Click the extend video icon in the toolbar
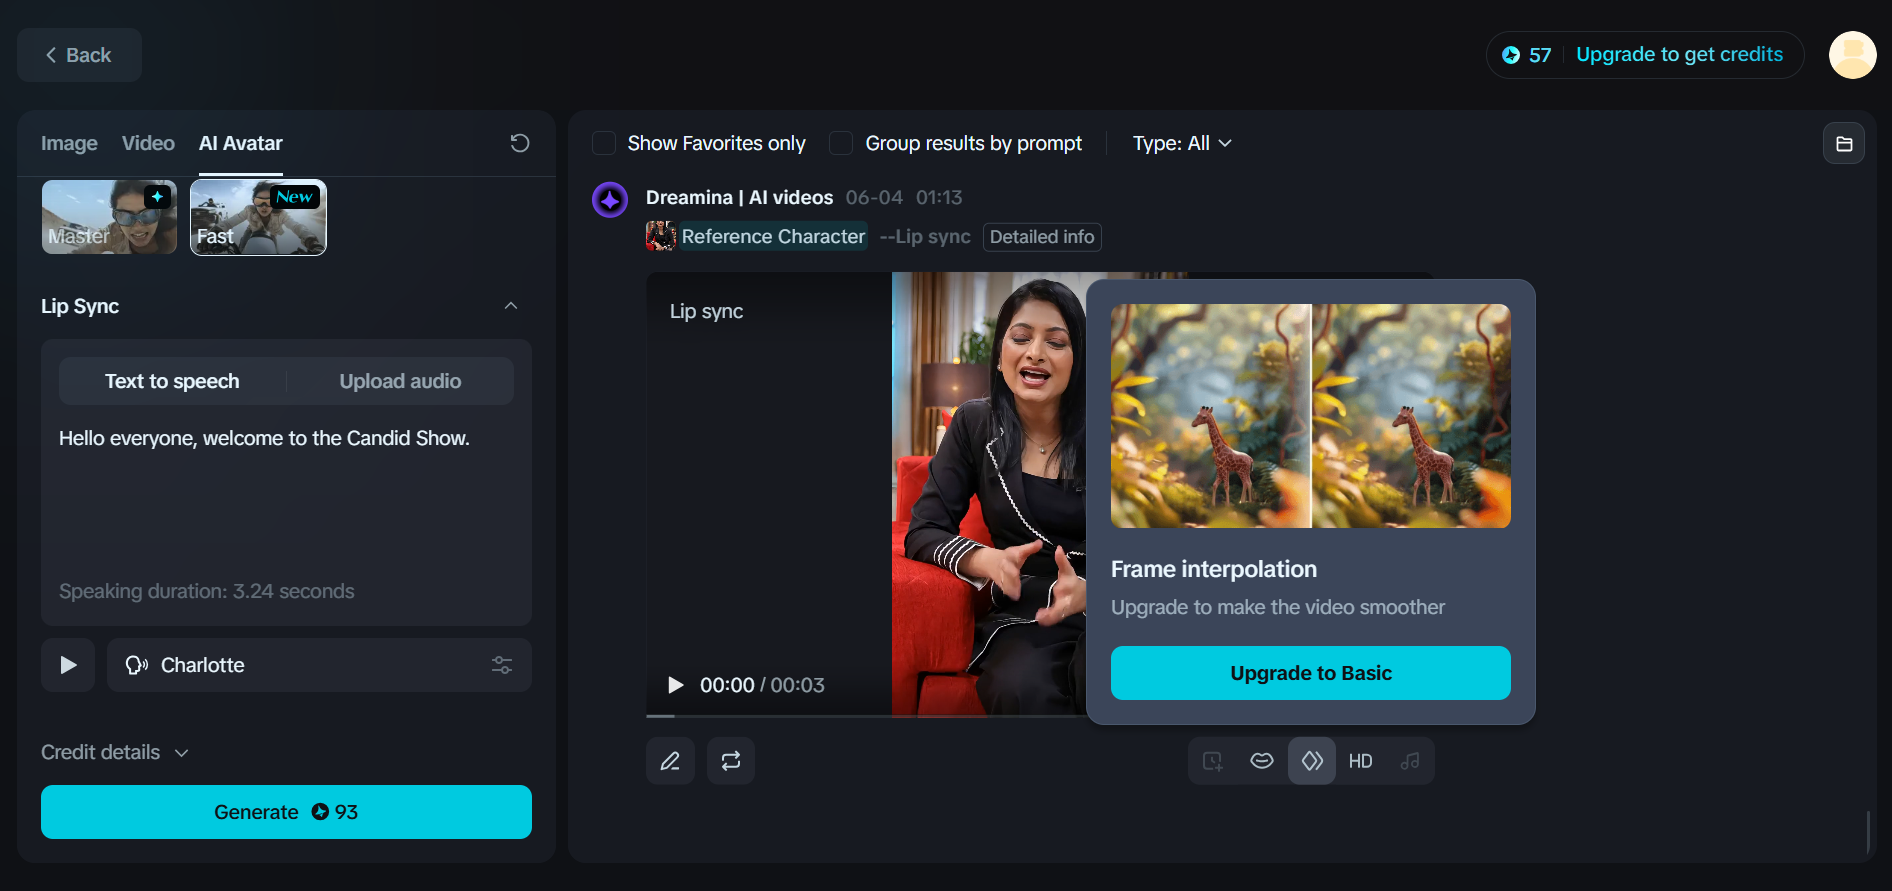Image resolution: width=1892 pixels, height=891 pixels. tap(1213, 761)
